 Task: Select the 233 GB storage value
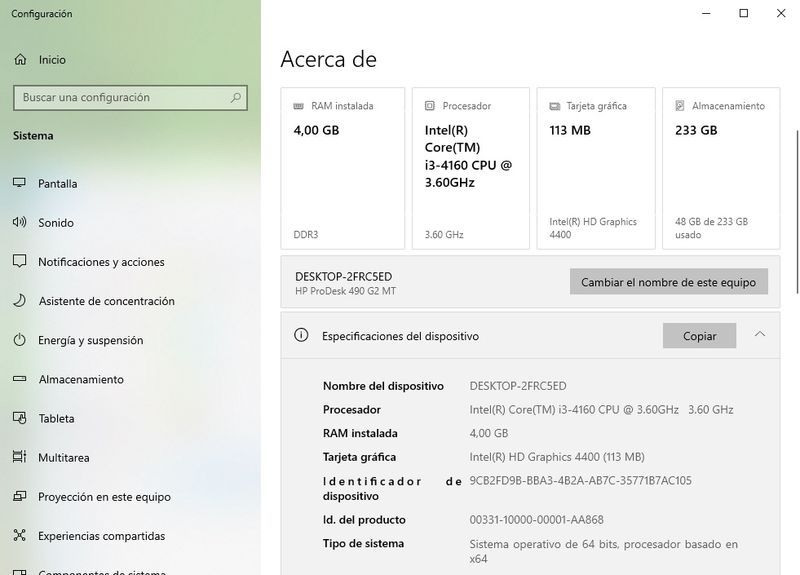click(696, 130)
